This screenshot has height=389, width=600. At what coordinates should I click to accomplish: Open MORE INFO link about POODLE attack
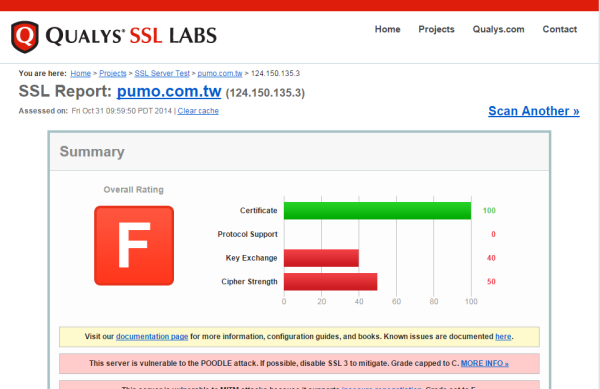(485, 363)
